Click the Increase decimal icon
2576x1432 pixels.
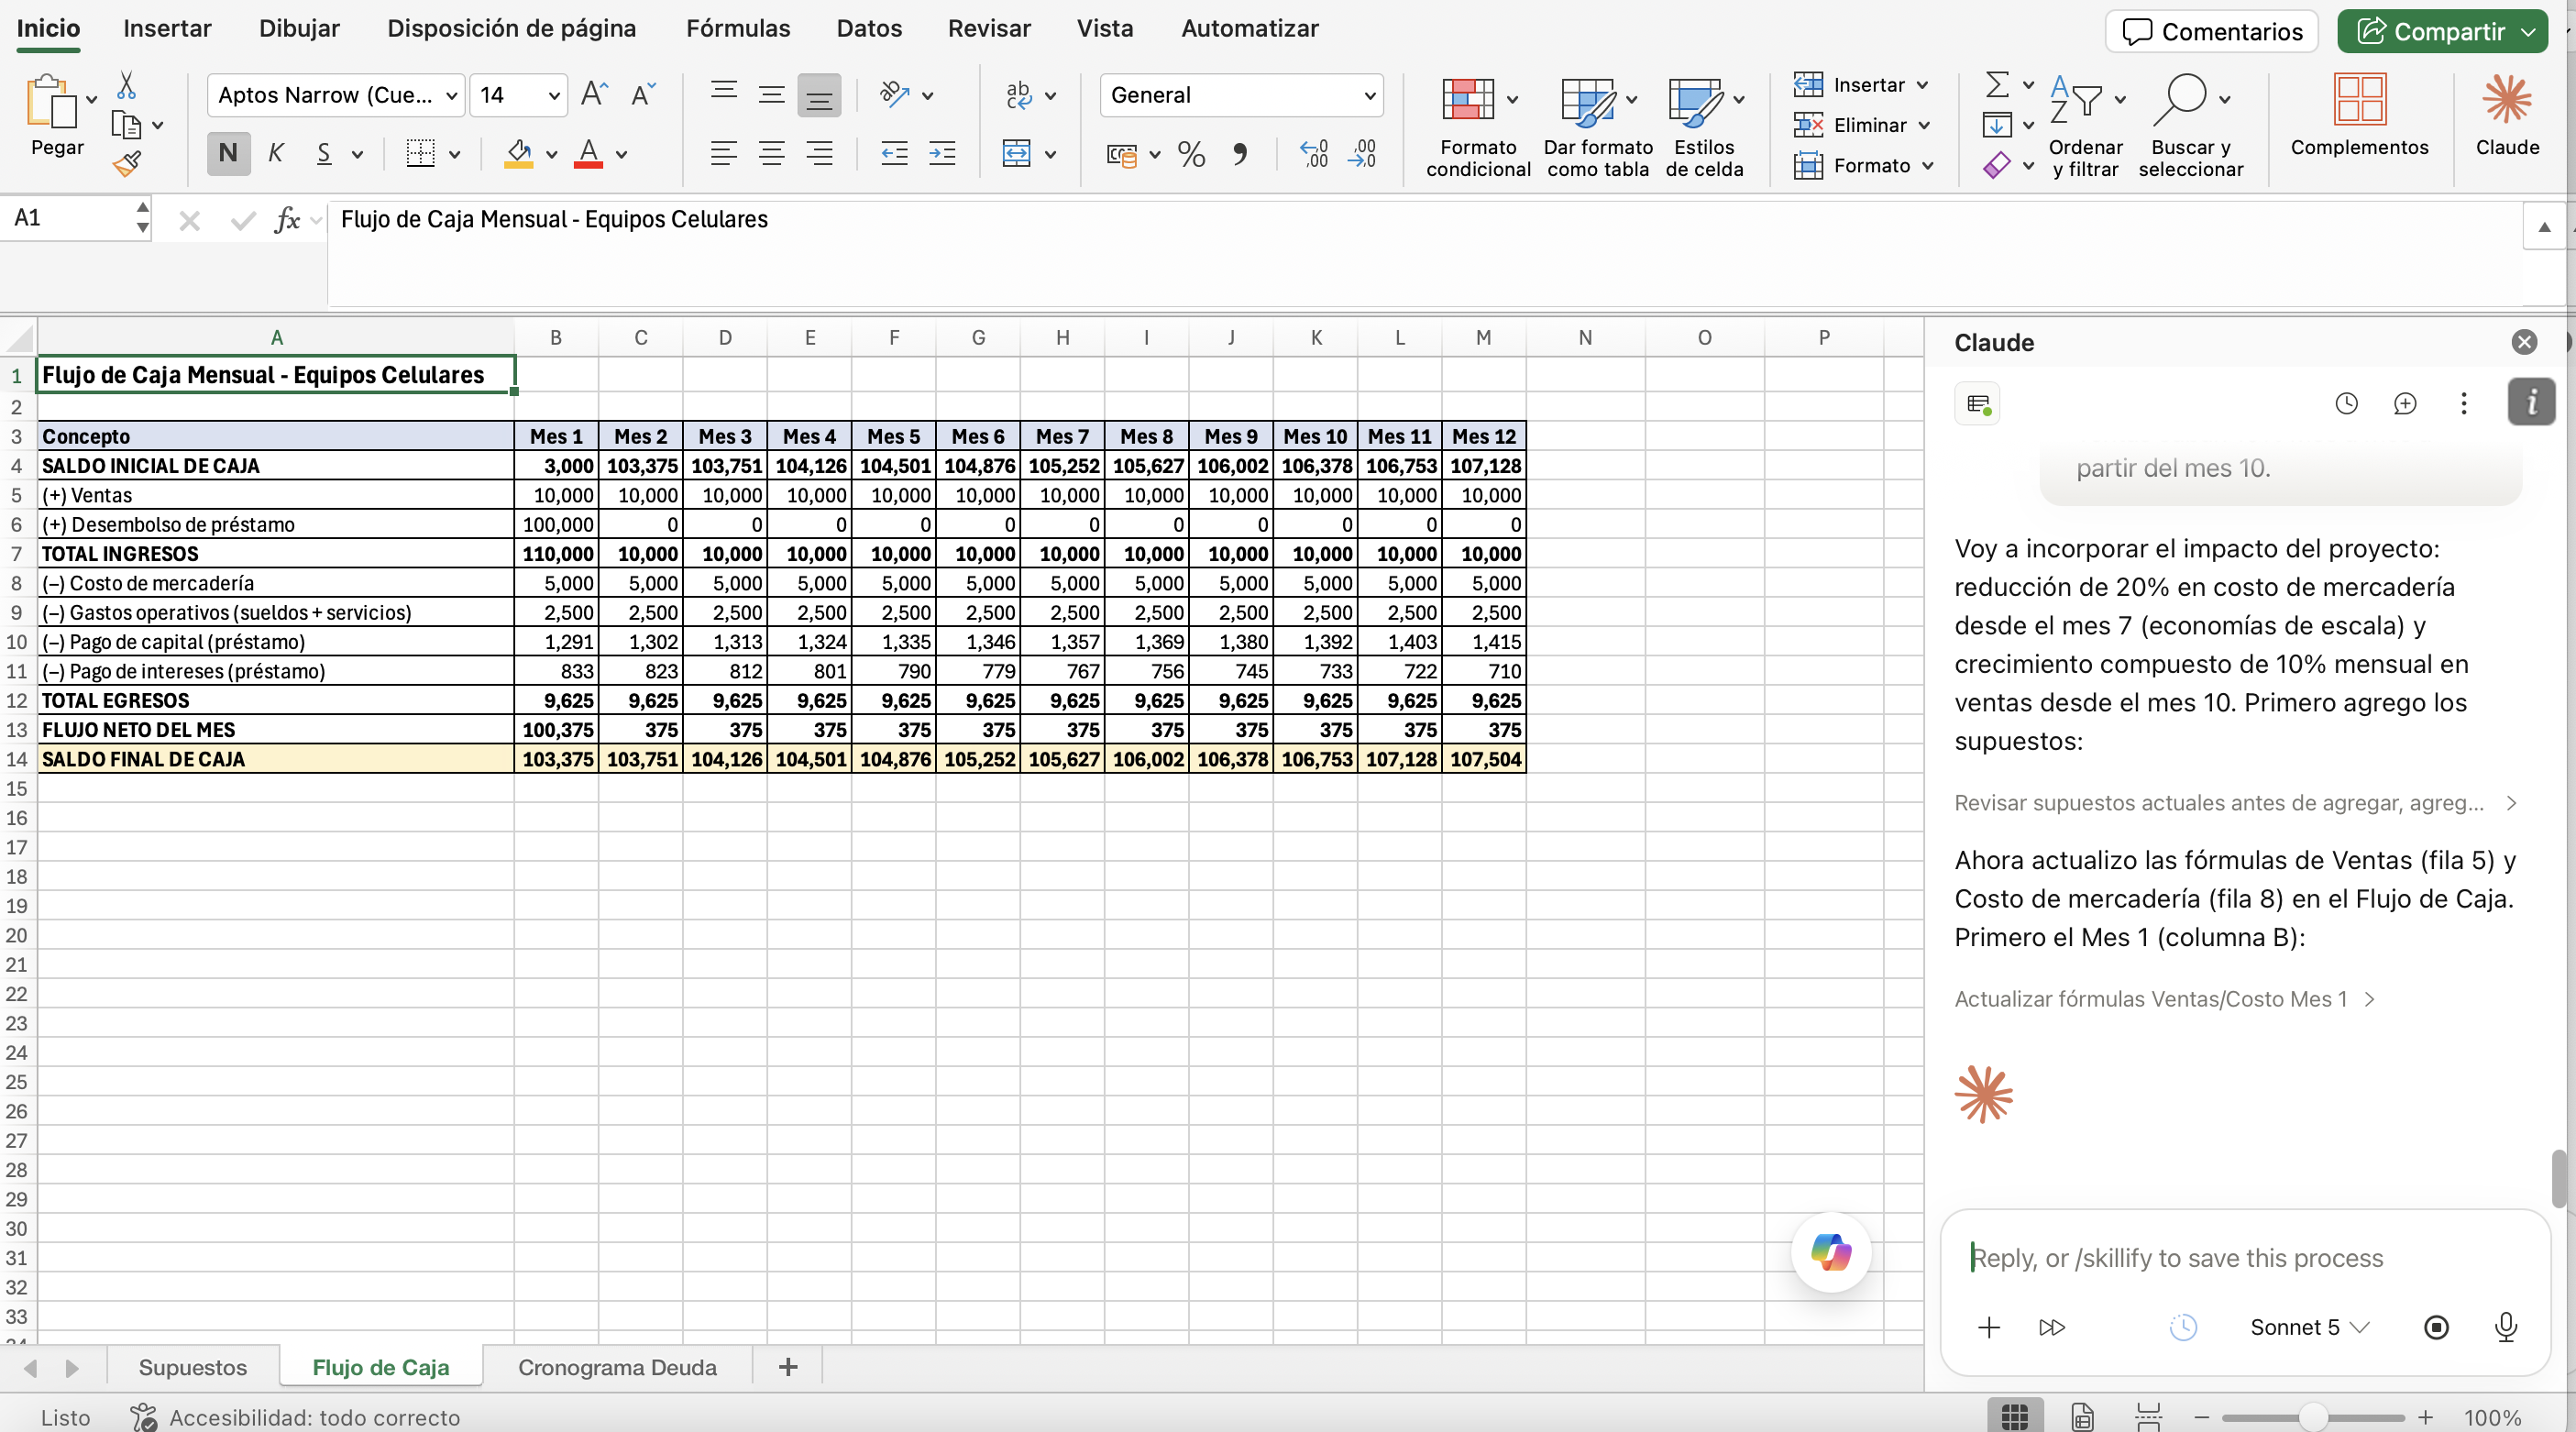pos(1313,154)
